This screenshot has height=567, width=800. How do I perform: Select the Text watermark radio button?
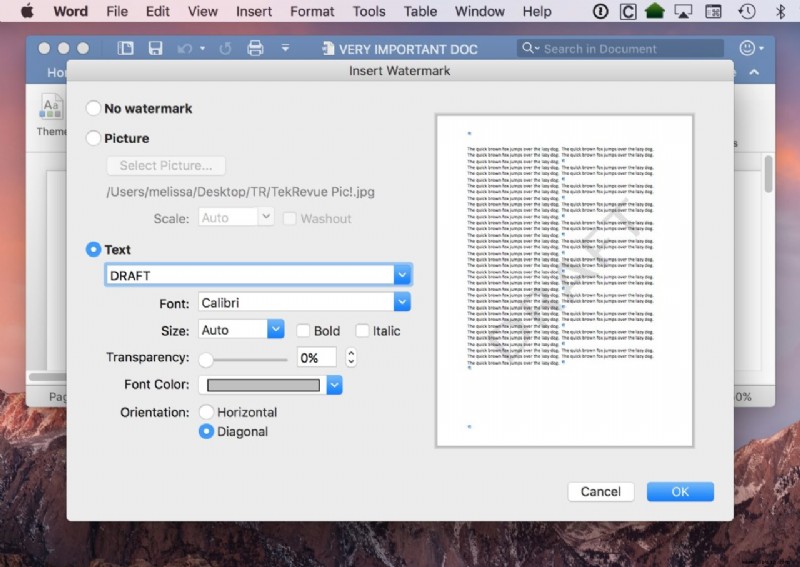click(93, 249)
